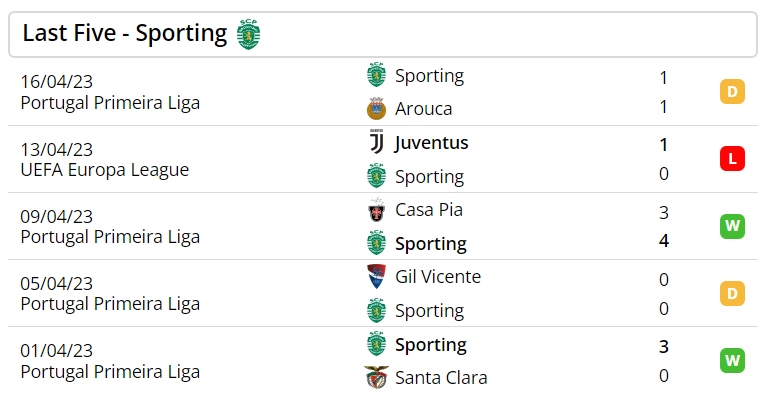Select the UEFA Europa League competition text
Image resolution: width=770 pixels, height=400 pixels.
(x=105, y=170)
